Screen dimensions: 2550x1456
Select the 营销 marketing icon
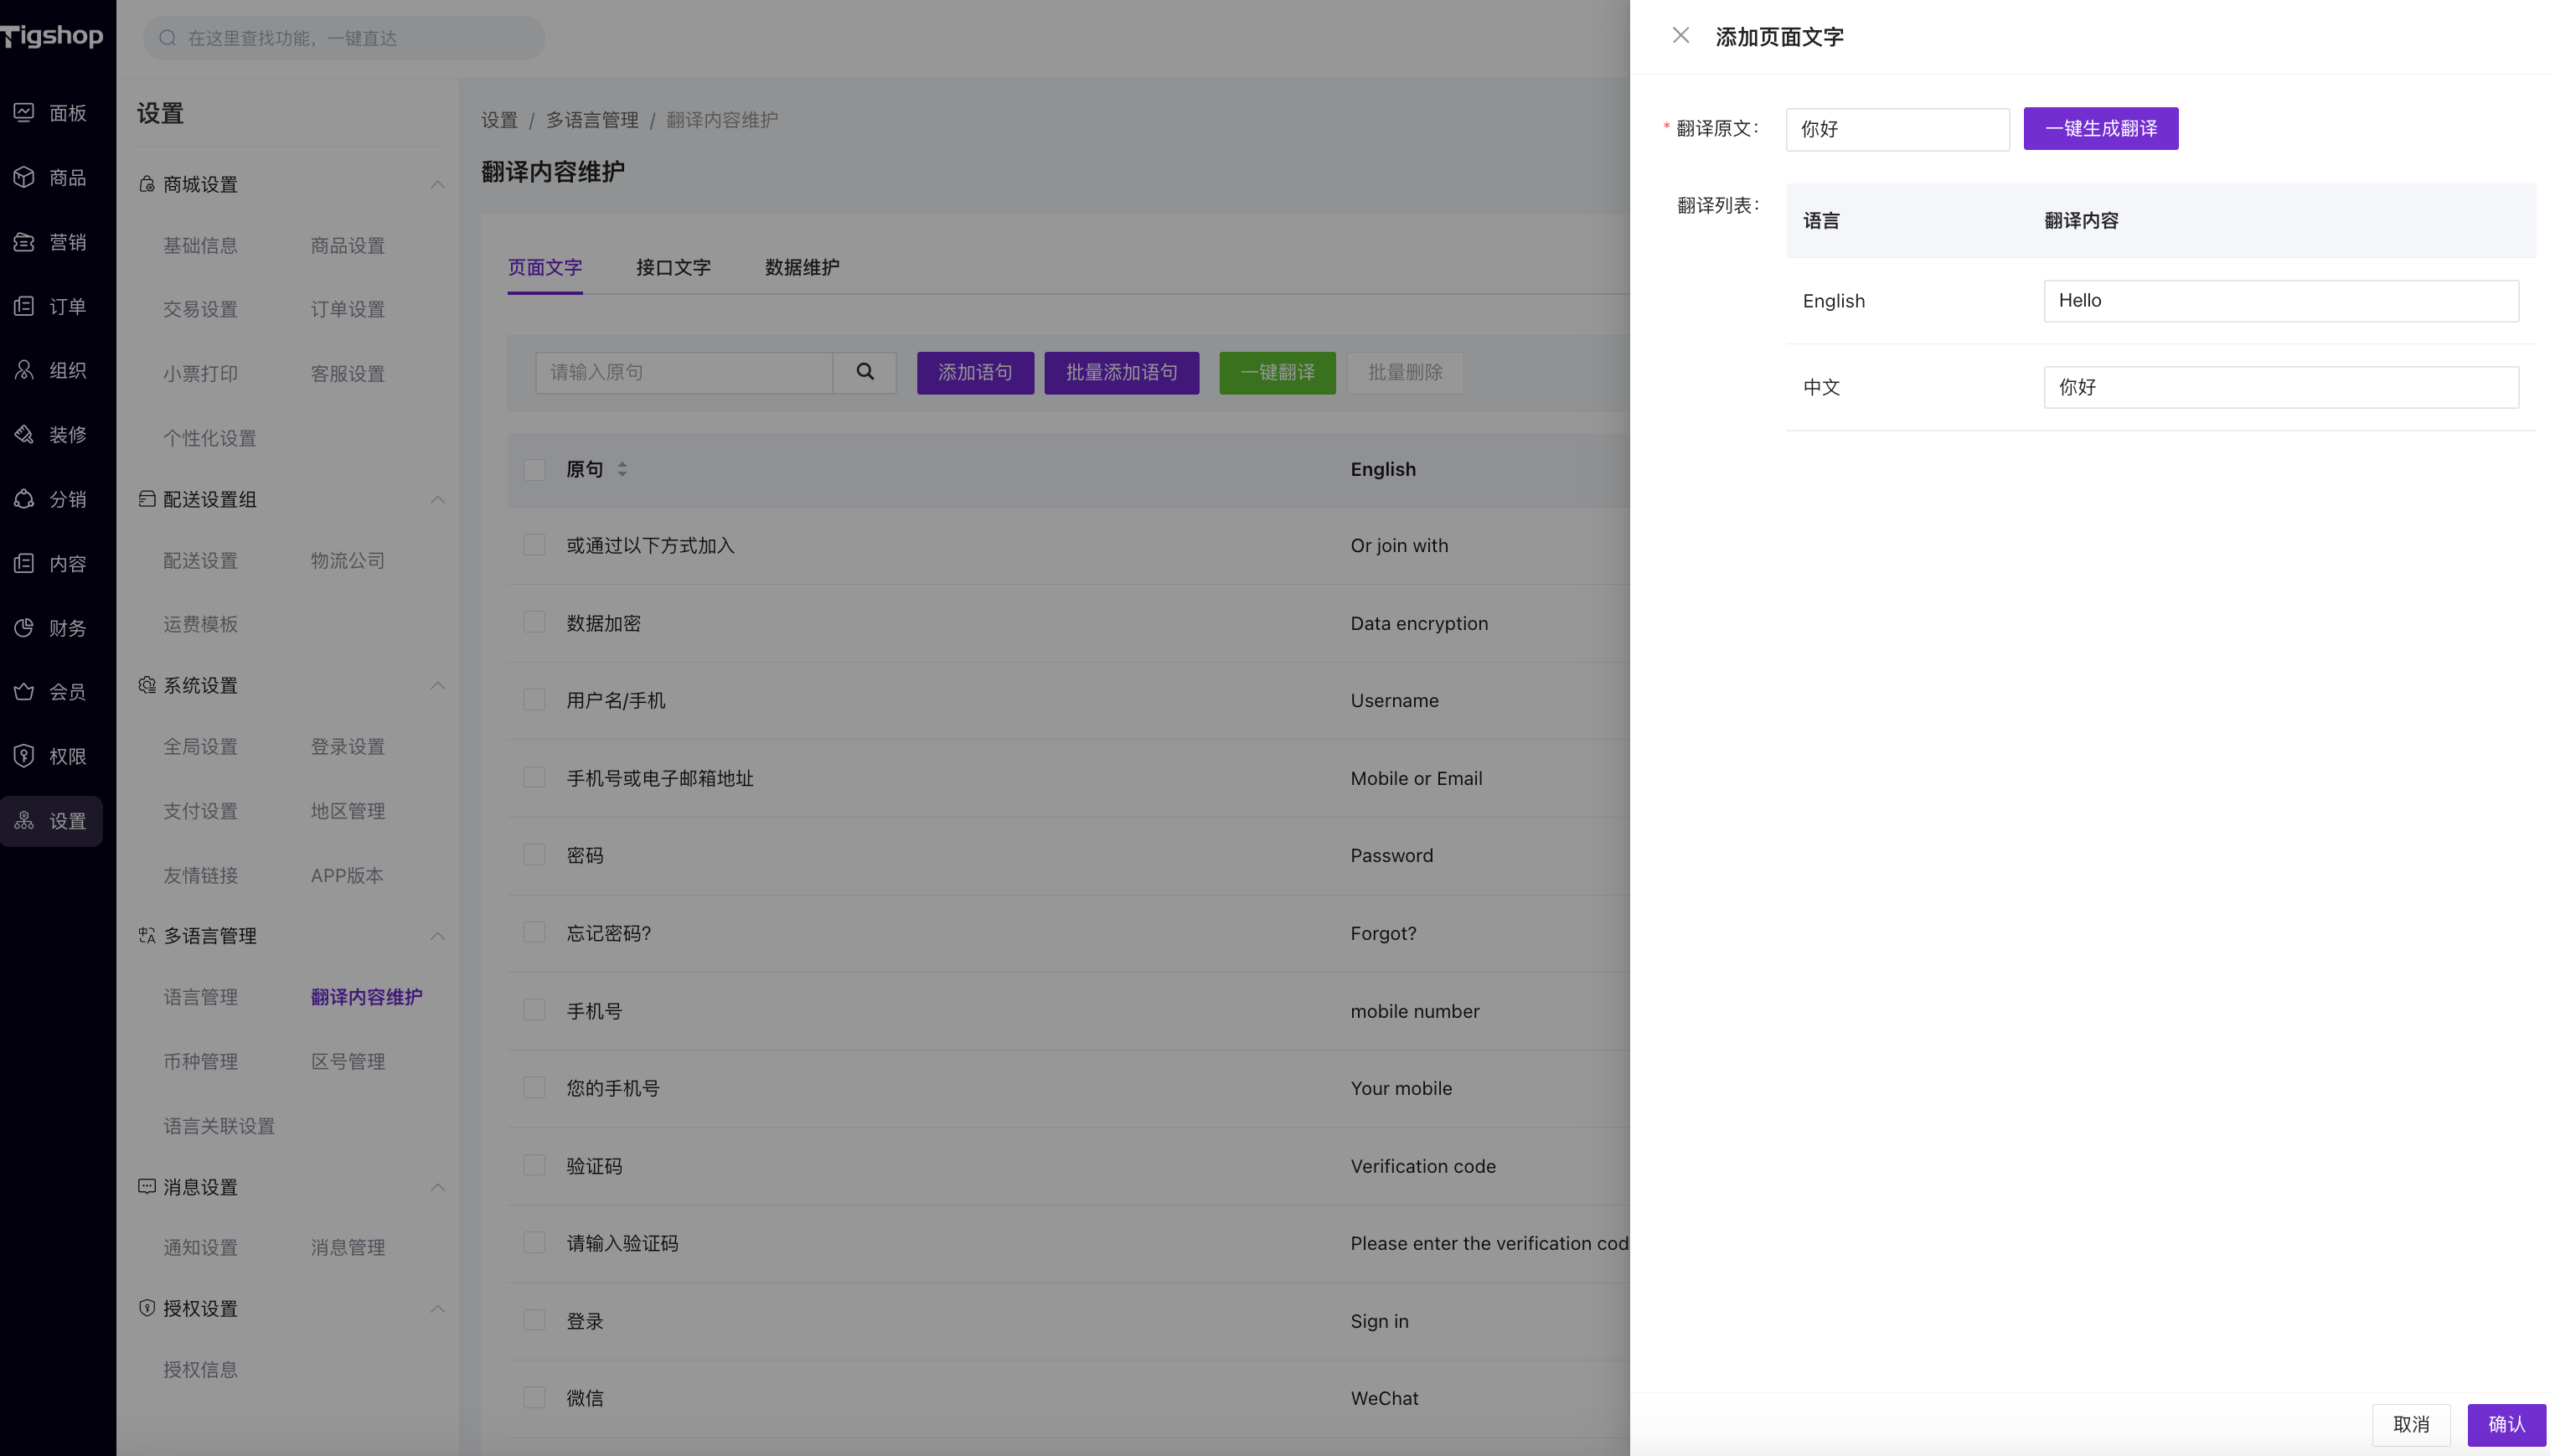24,242
